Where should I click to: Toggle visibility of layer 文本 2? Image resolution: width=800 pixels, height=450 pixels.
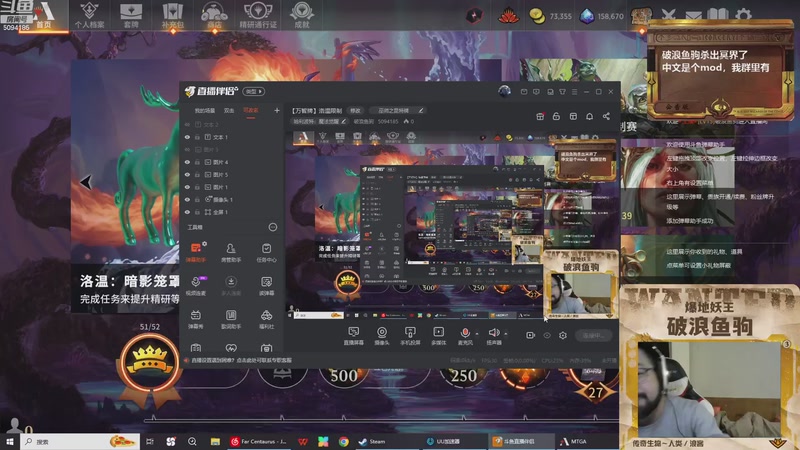coord(187,124)
